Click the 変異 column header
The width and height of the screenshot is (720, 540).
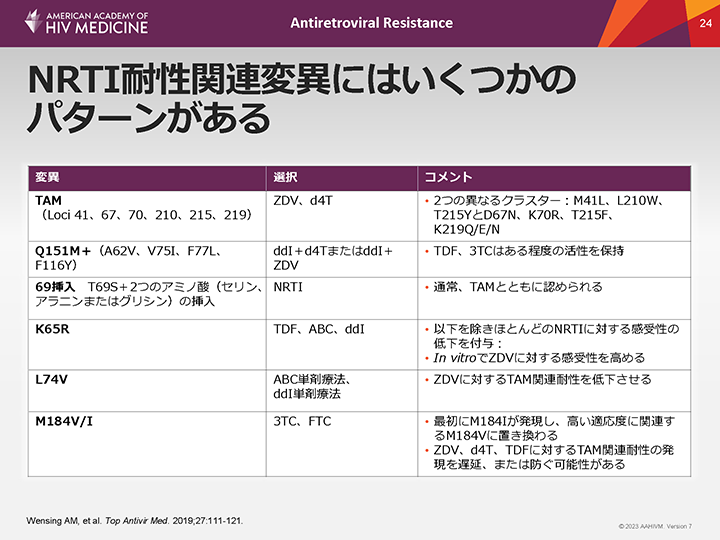pos(48,177)
